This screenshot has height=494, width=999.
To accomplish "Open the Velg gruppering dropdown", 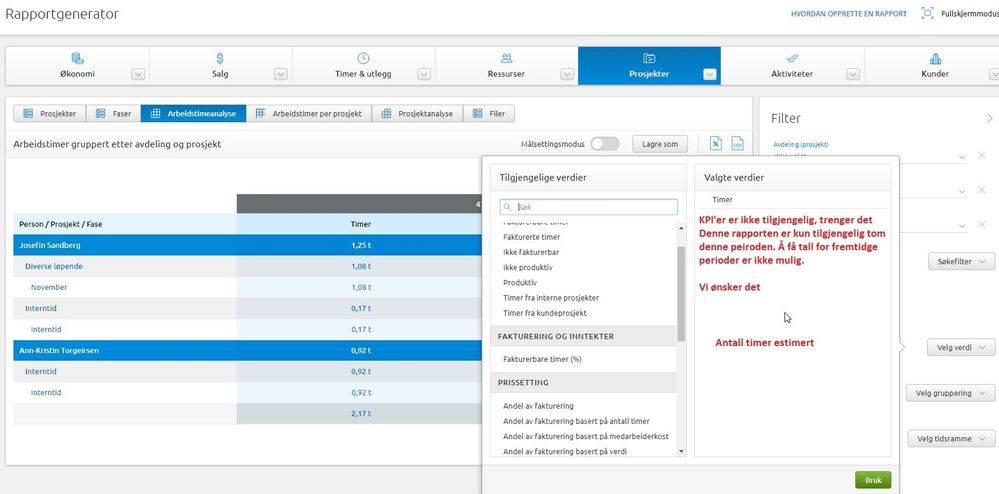I will (951, 393).
